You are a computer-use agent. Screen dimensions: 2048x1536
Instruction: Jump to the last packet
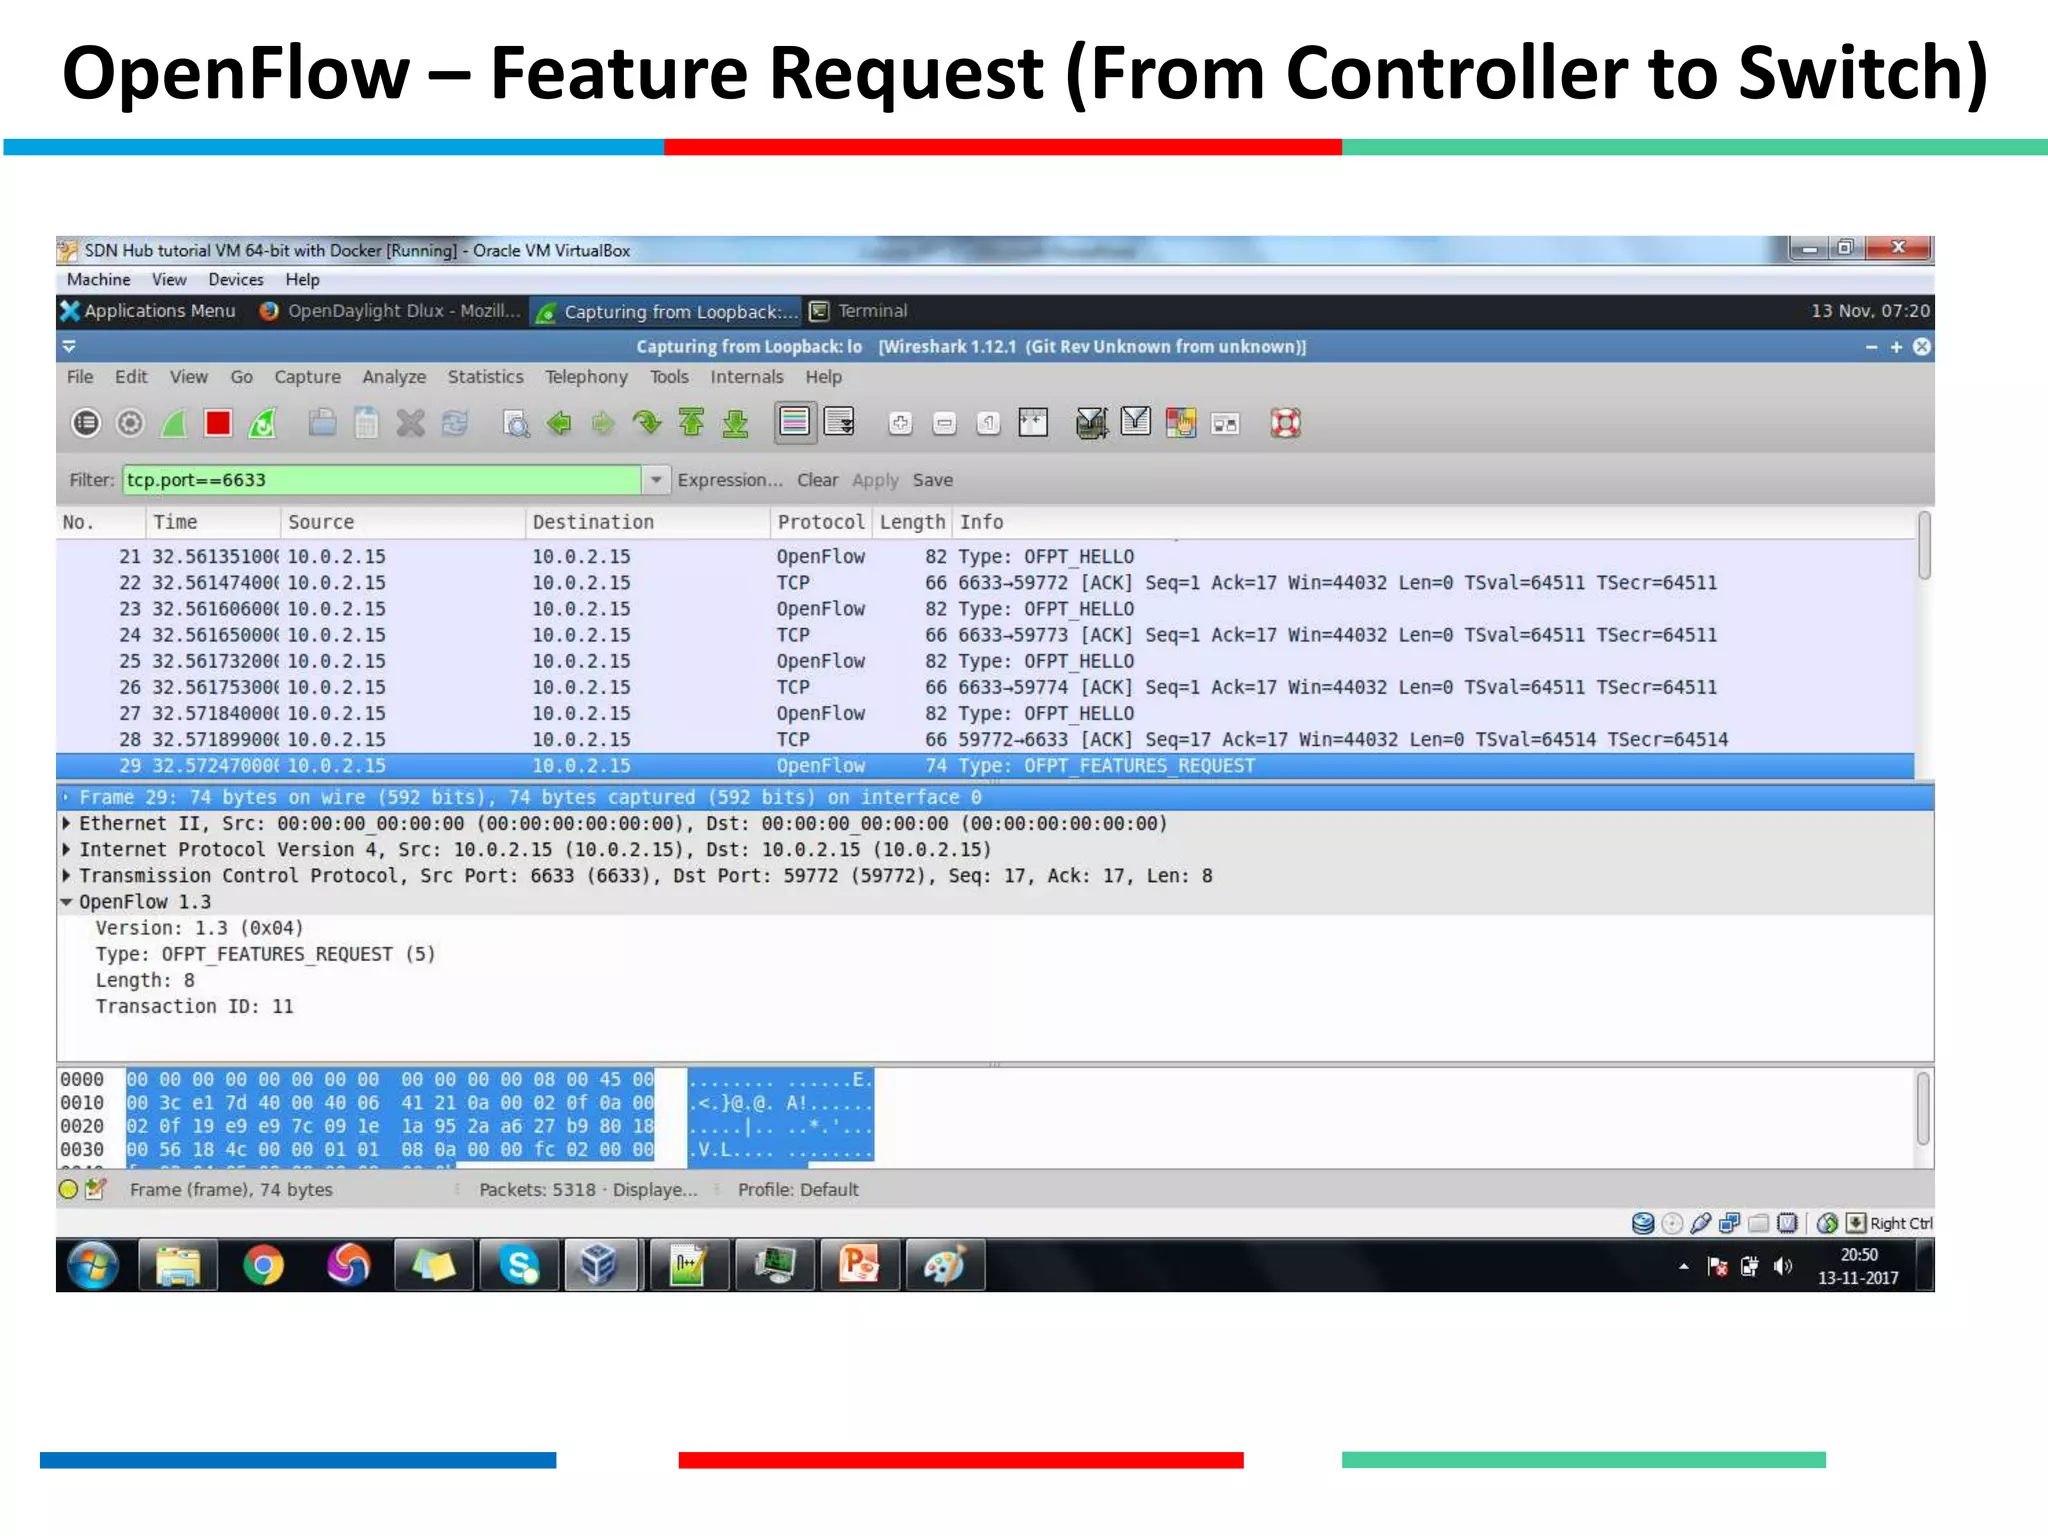coord(735,423)
